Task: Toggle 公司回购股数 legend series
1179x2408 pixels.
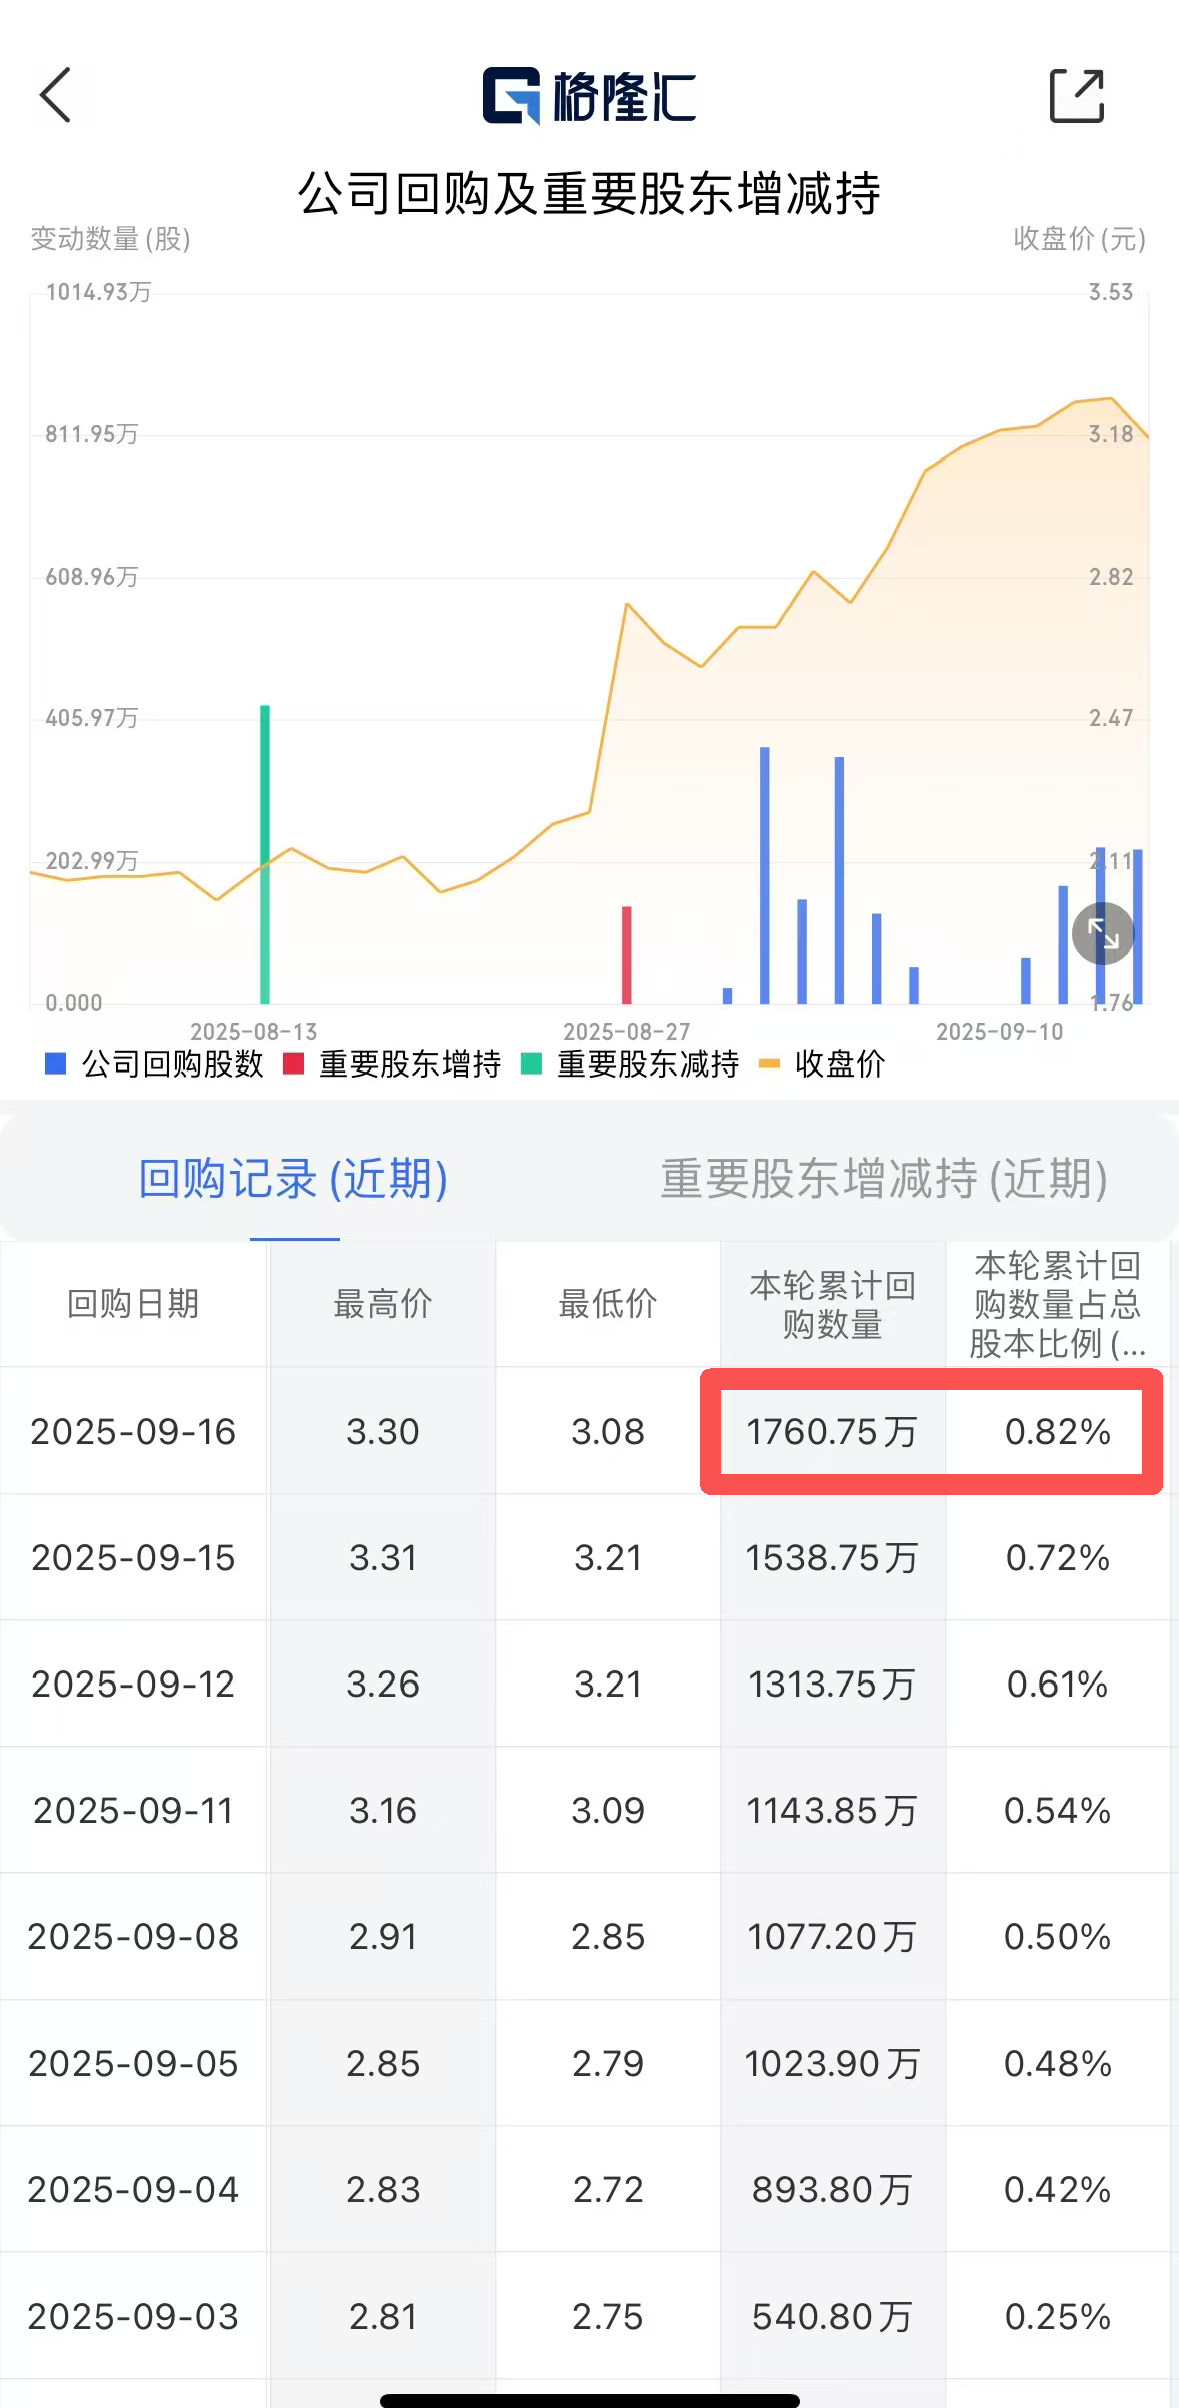Action: [155, 1064]
